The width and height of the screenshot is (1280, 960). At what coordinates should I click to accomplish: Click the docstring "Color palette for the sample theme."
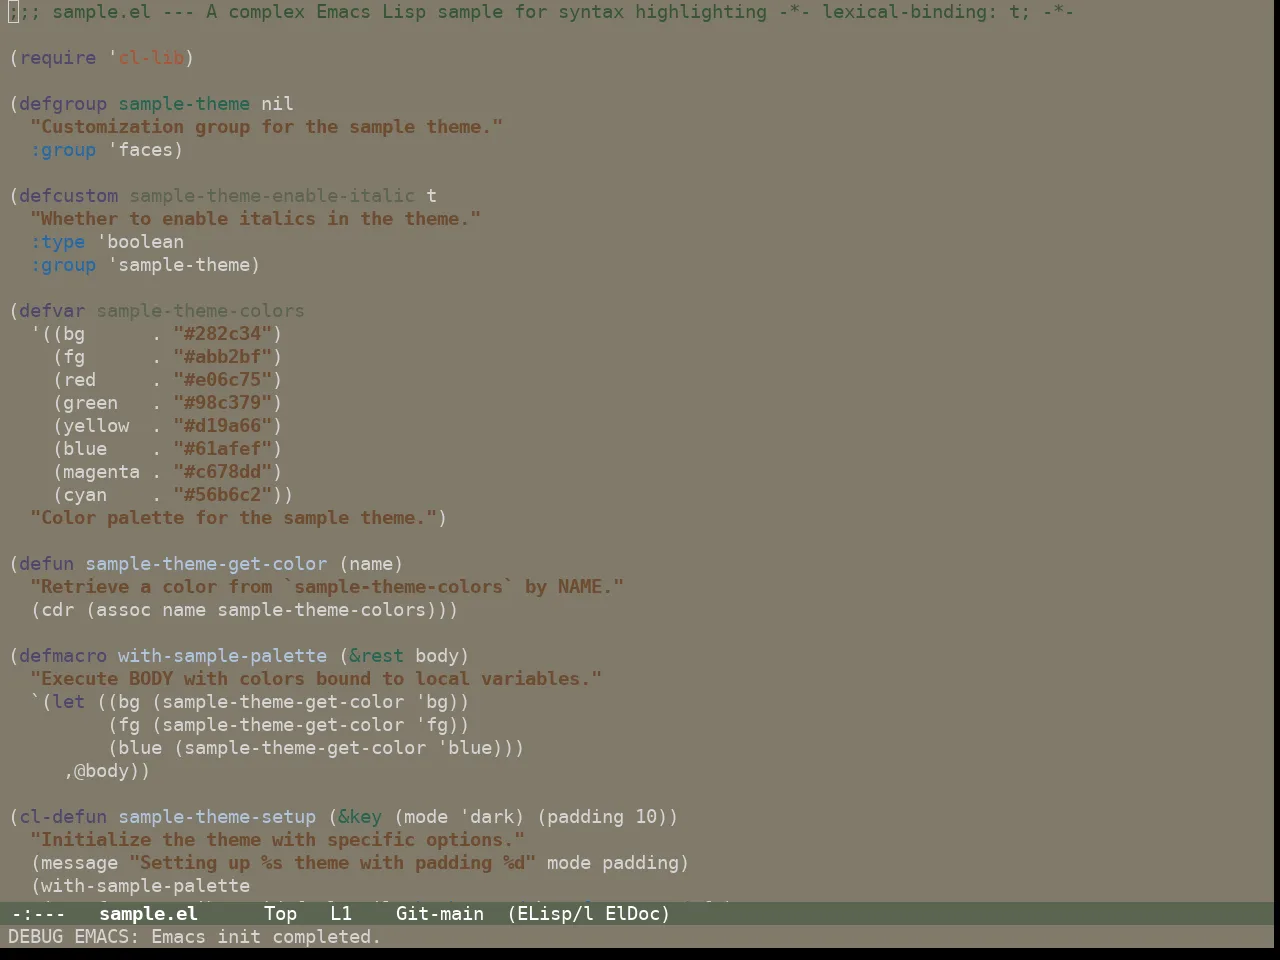pos(234,518)
